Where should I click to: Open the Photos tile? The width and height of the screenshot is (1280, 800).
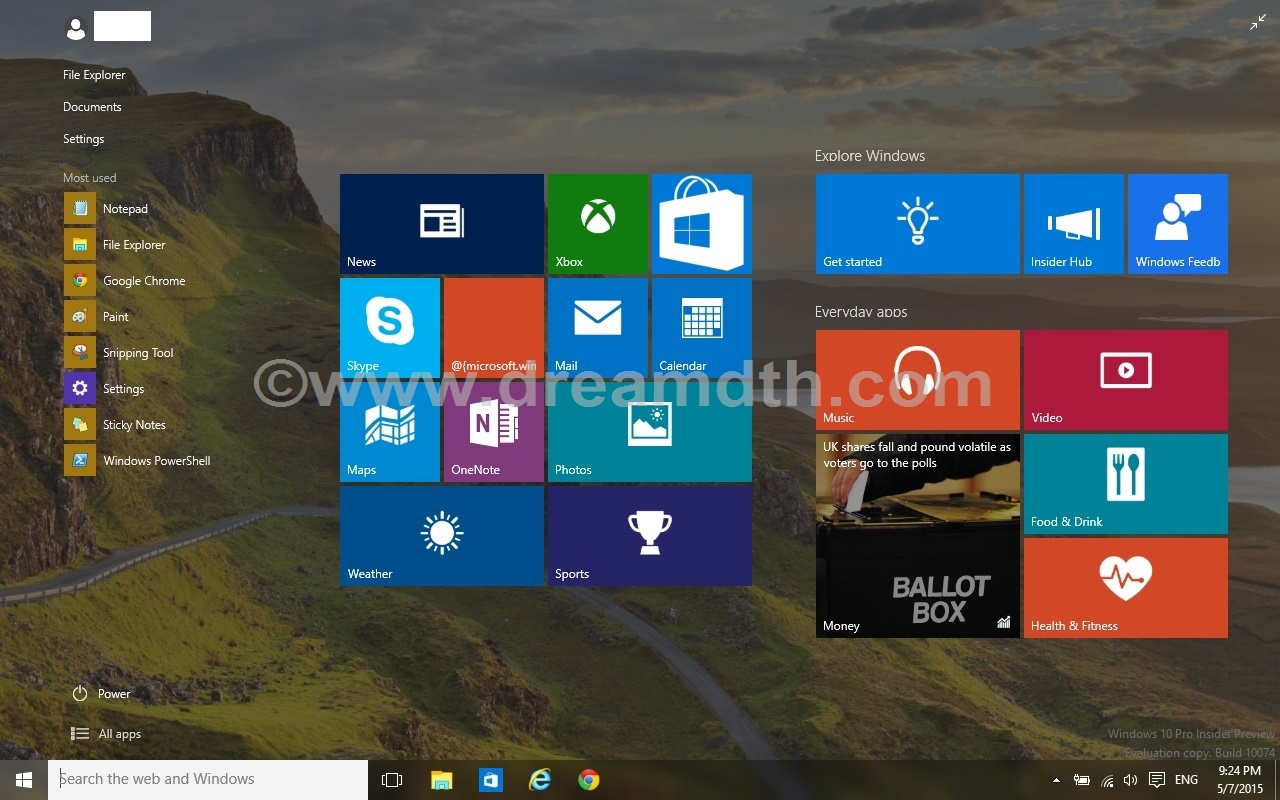(x=650, y=432)
